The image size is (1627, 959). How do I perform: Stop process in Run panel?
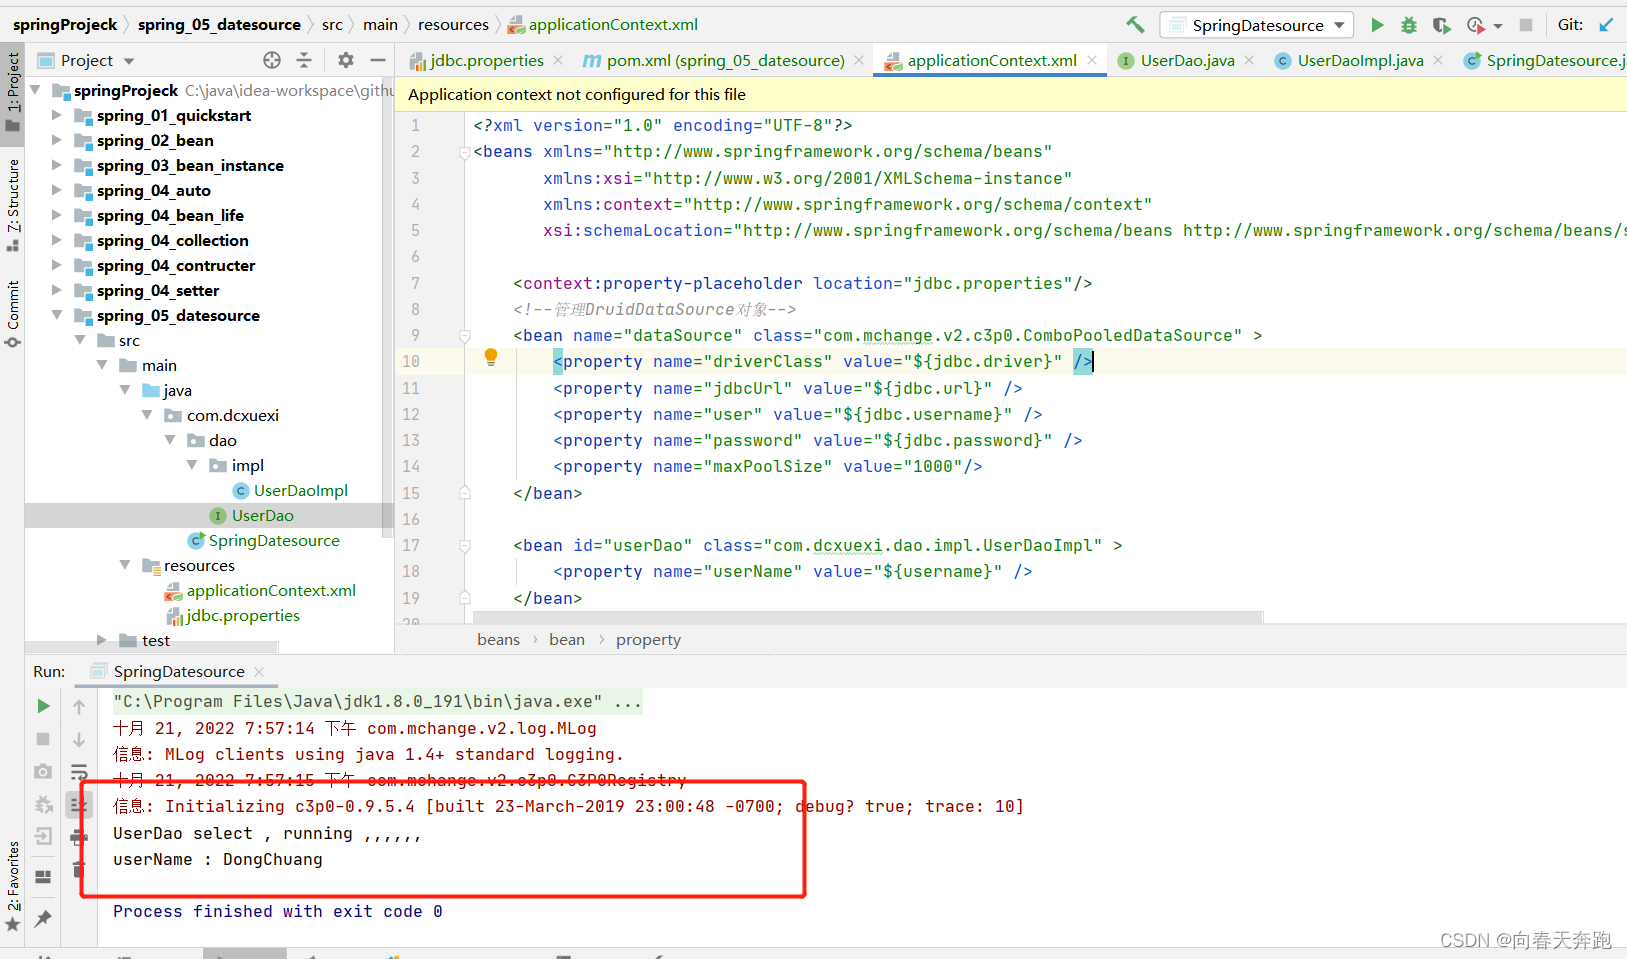coord(43,739)
